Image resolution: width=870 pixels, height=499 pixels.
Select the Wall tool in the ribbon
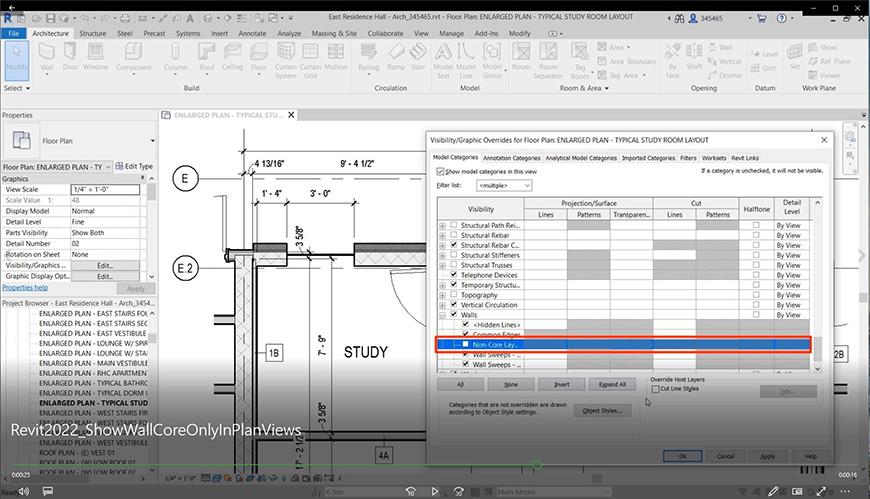point(47,58)
